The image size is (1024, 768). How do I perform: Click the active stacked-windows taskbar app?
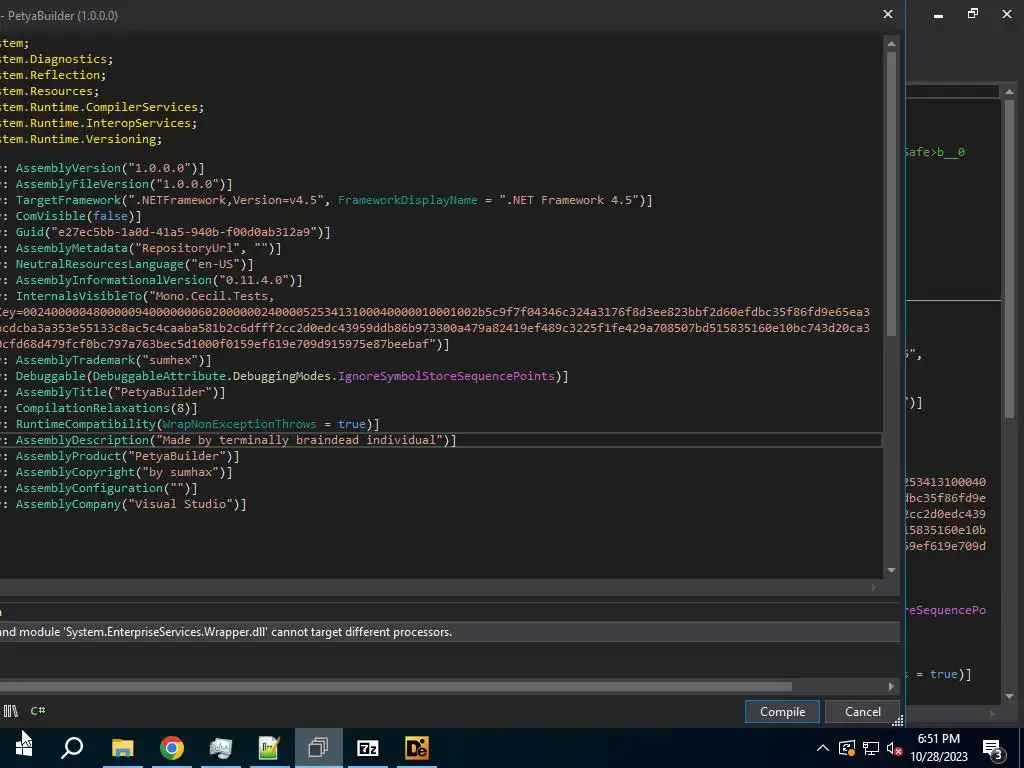pyautogui.click(x=318, y=748)
